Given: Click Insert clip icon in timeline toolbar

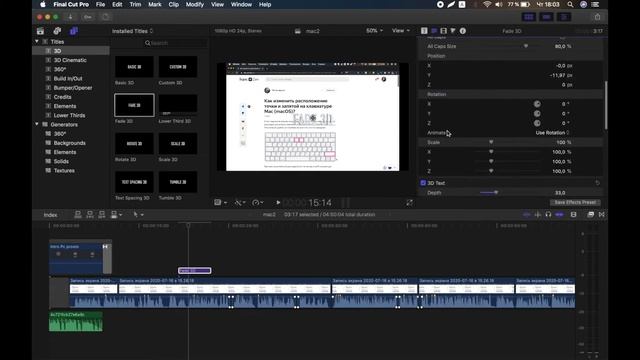Looking at the screenshot, I should tap(90, 214).
